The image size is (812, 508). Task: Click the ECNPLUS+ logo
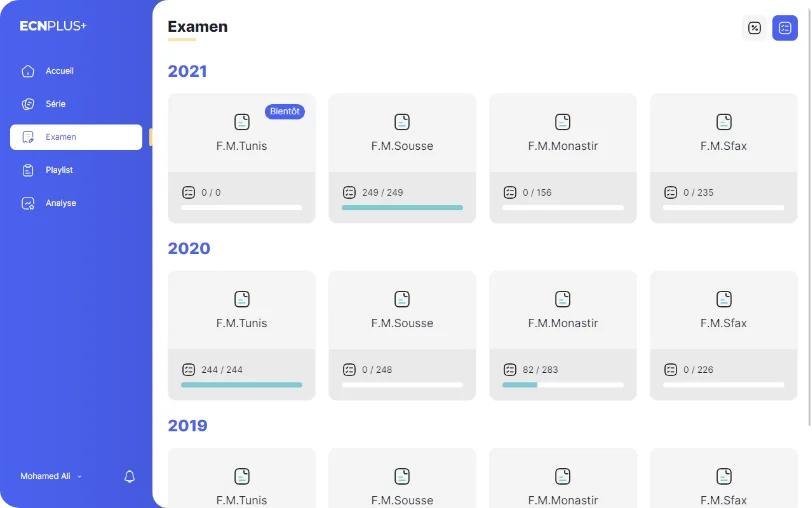coord(53,26)
